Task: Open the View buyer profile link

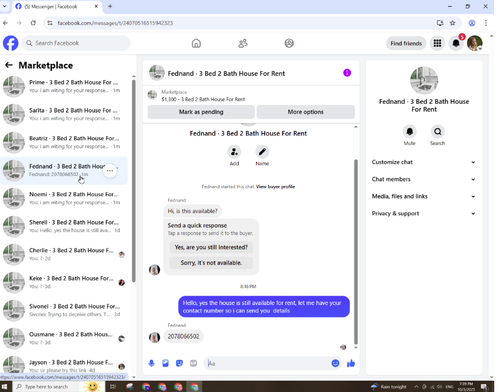Action: pyautogui.click(x=275, y=187)
